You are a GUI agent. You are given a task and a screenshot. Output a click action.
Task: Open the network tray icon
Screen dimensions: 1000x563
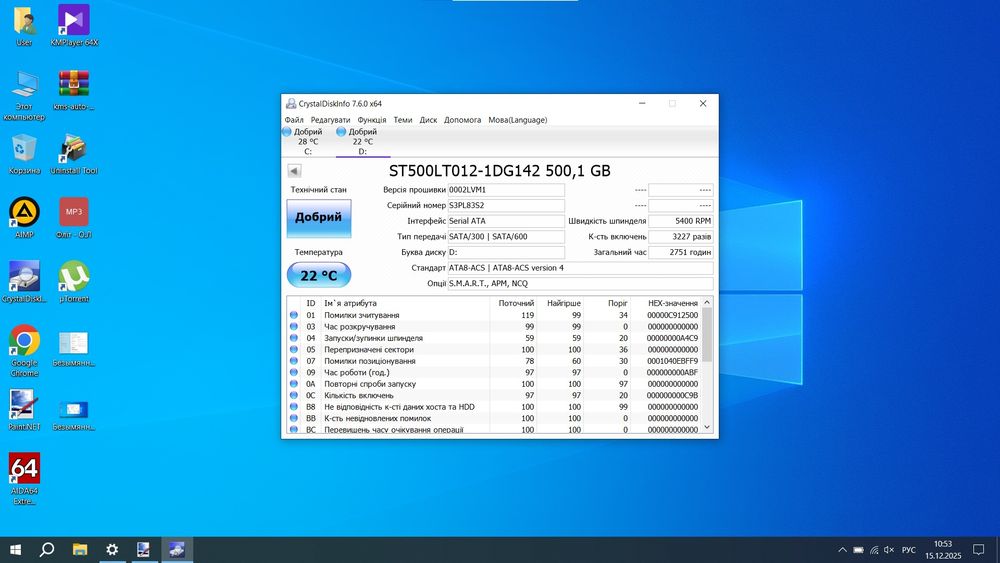click(874, 550)
